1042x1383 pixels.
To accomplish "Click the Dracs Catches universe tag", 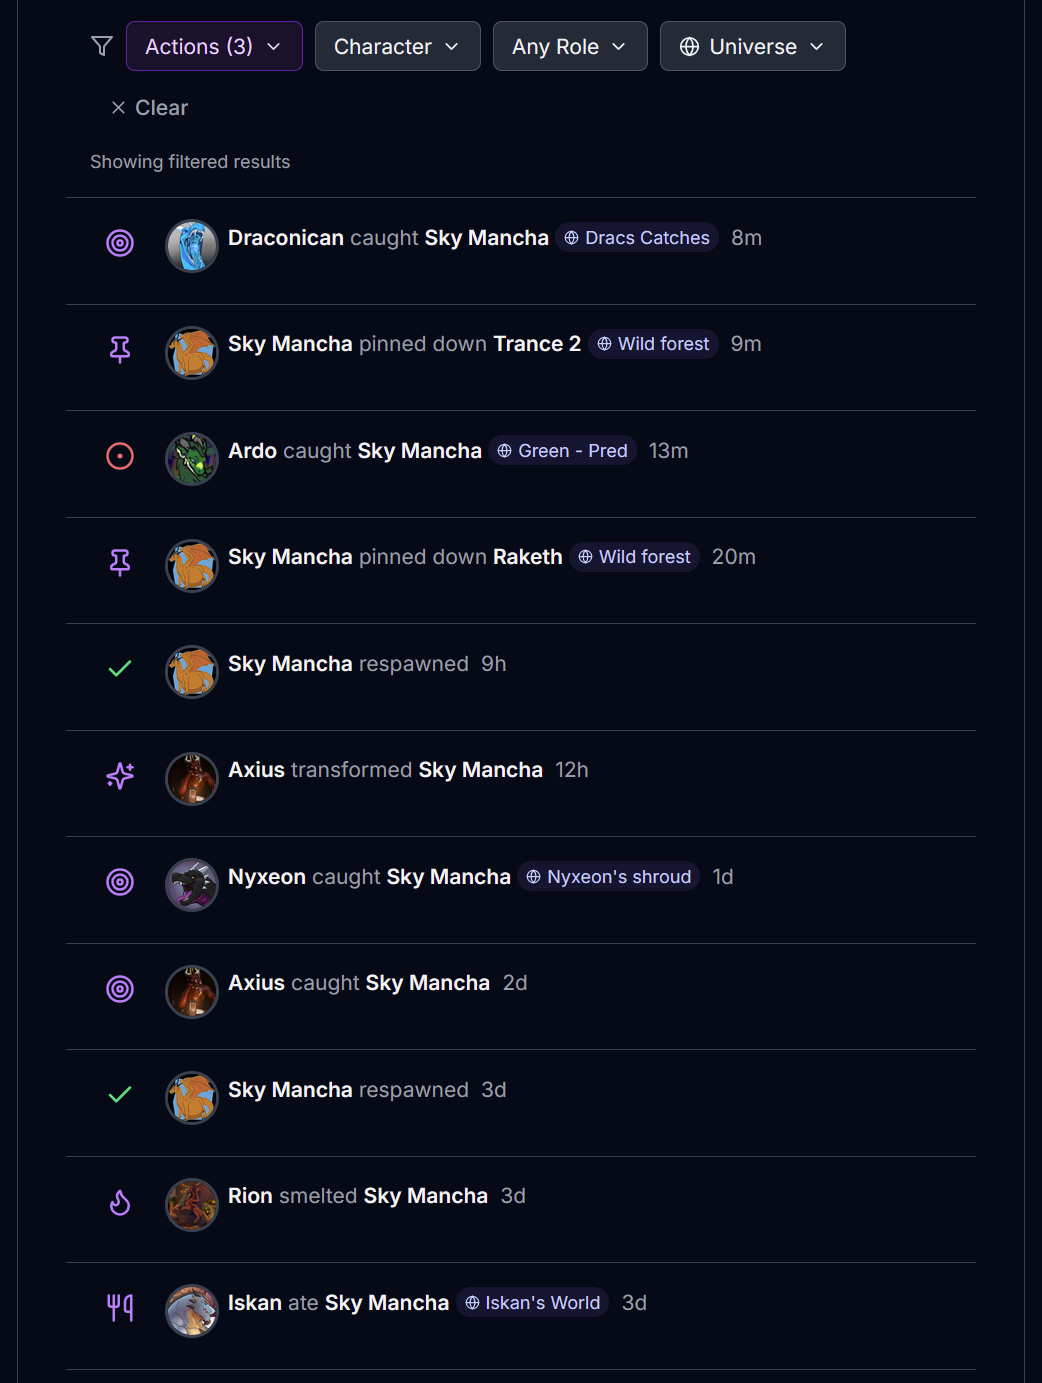I will point(637,238).
